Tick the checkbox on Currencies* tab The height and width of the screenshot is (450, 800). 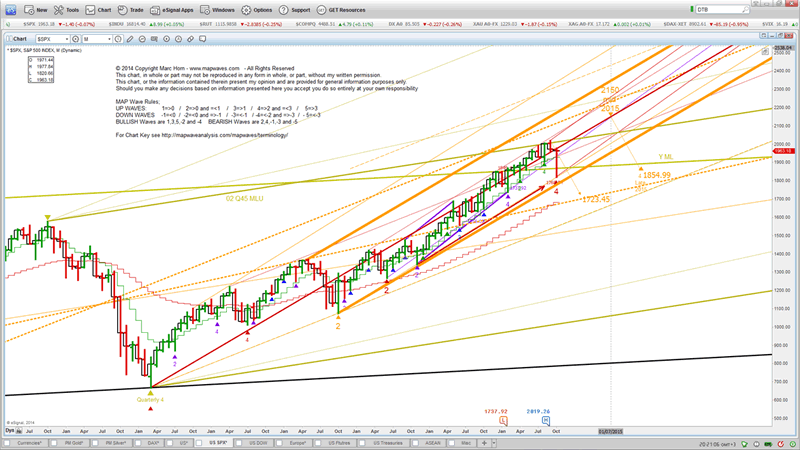click(x=7, y=443)
